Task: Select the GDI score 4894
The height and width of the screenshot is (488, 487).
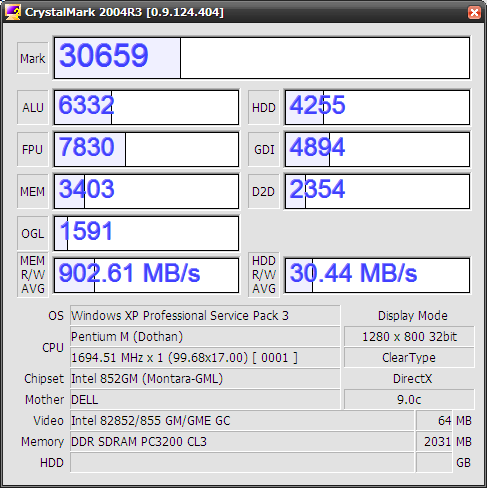Action: [377, 149]
